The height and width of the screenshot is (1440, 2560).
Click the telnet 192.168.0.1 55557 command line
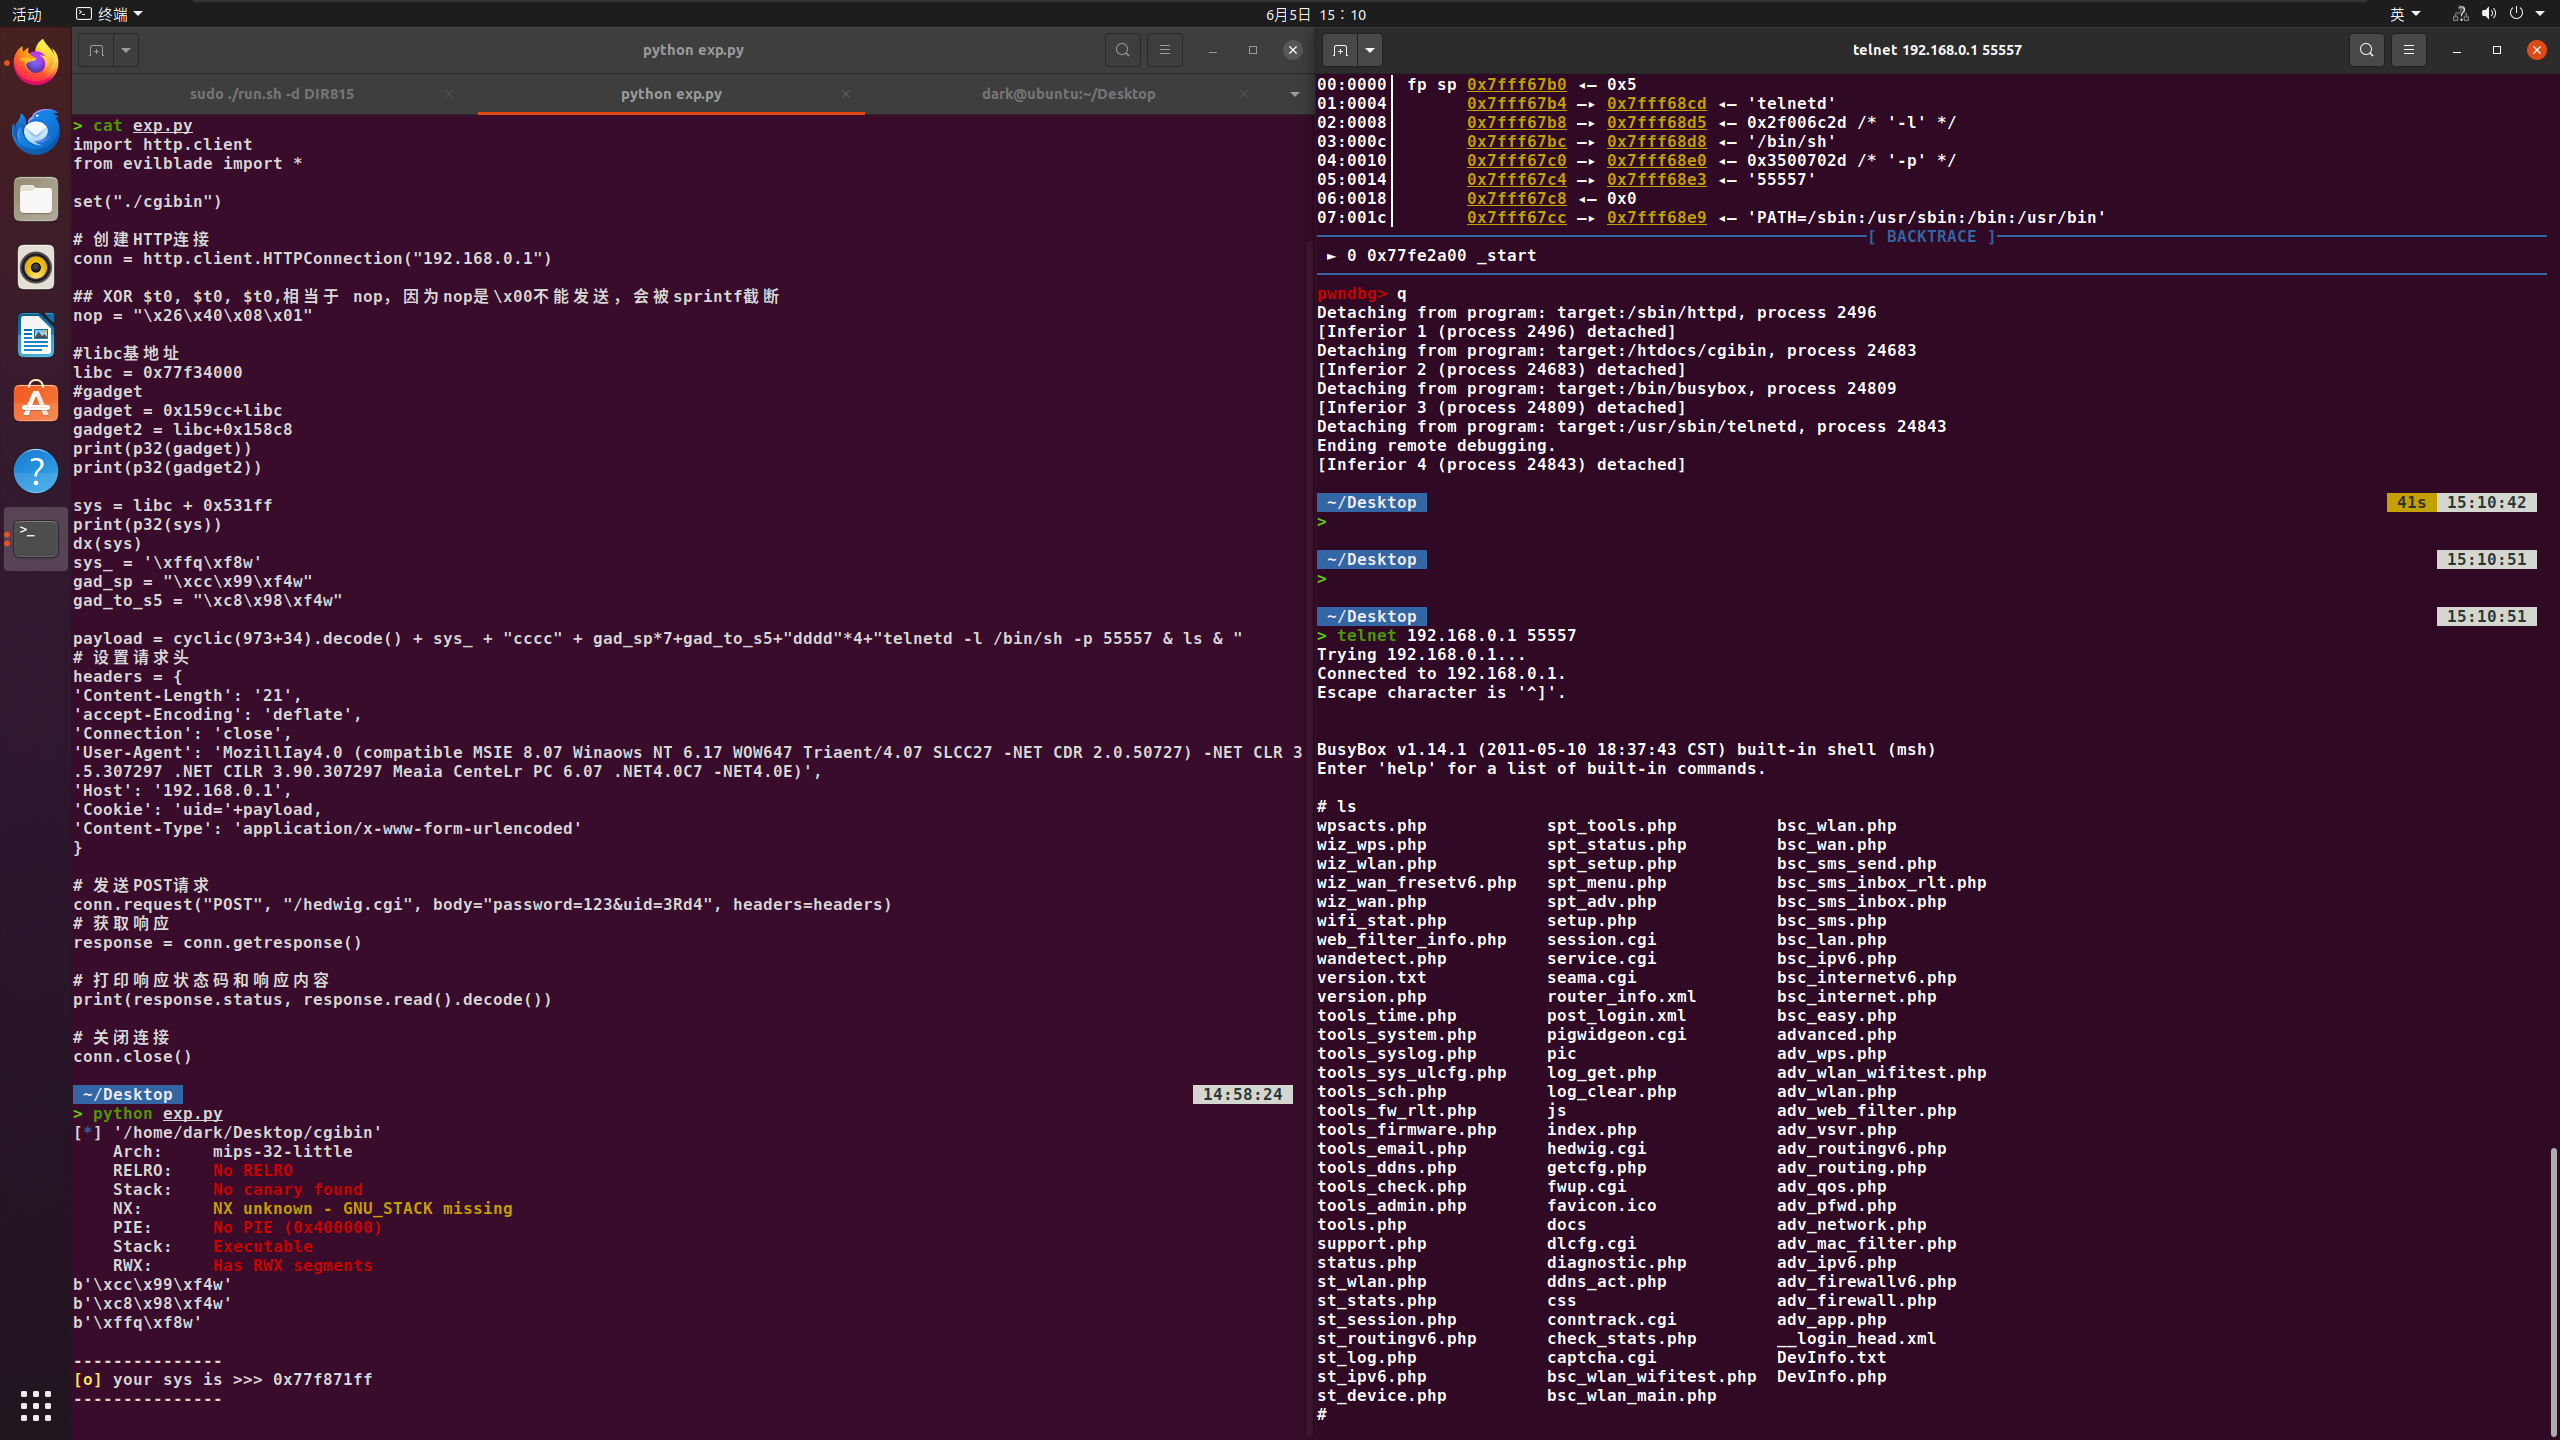(x=1456, y=636)
